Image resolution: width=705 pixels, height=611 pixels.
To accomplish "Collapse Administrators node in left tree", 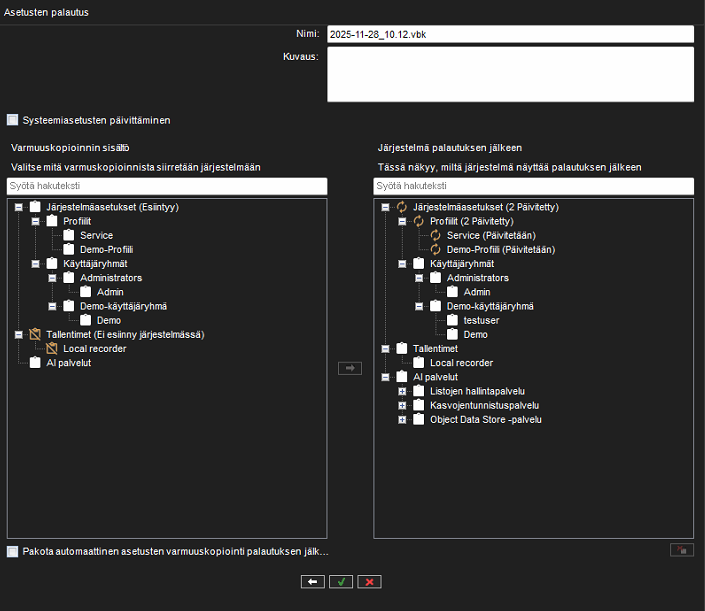I will [52, 278].
